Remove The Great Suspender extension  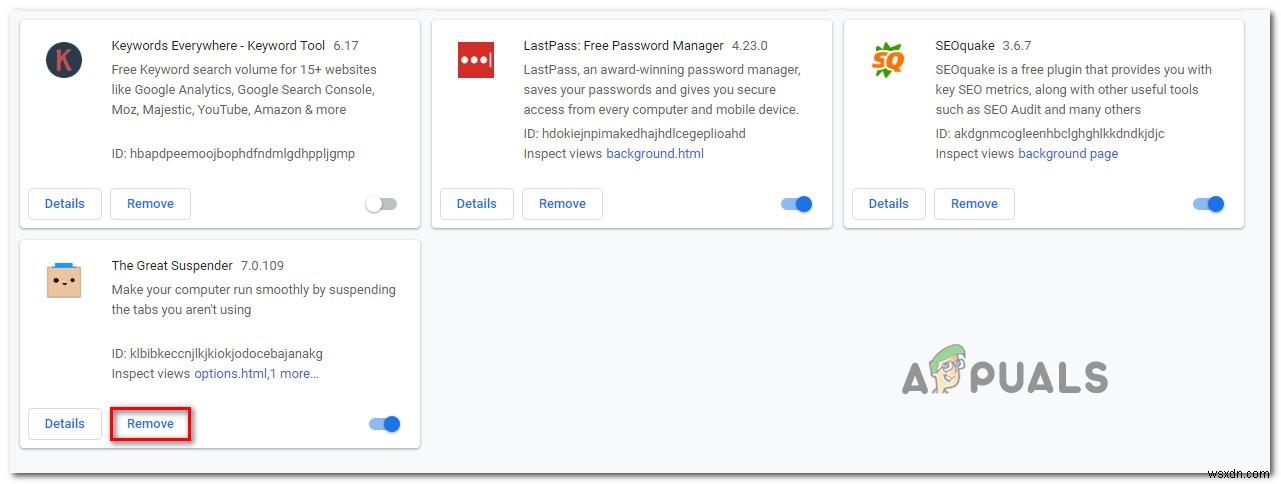tap(150, 424)
